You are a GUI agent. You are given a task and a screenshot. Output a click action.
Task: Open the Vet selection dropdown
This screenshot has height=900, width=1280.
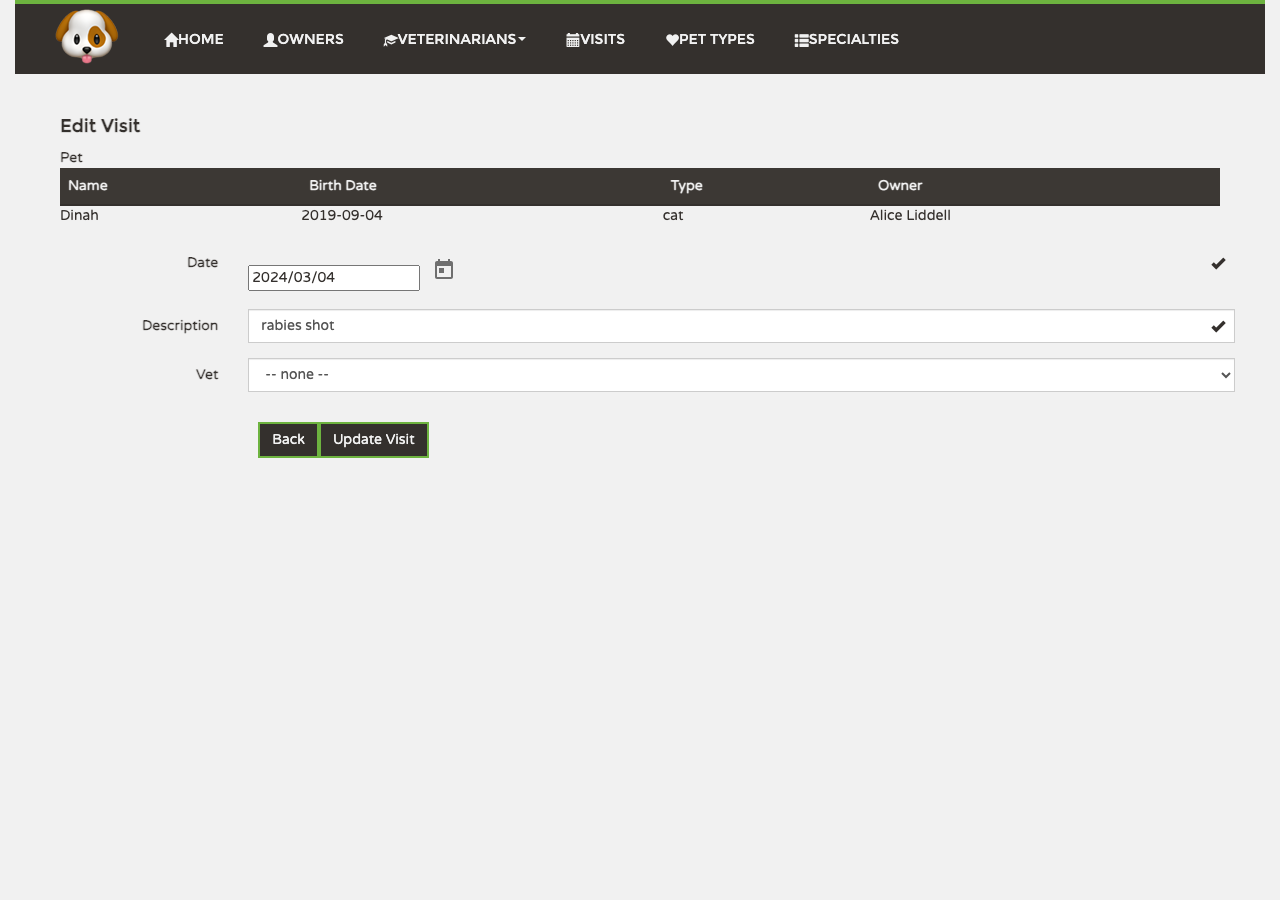[x=741, y=375]
